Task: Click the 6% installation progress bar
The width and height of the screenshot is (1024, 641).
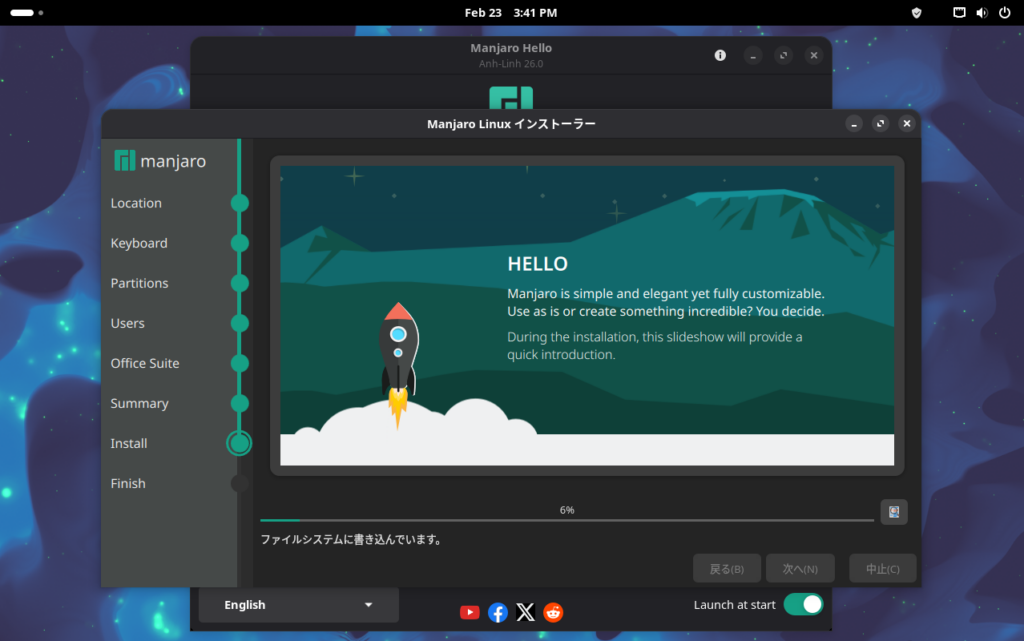Action: [x=566, y=520]
